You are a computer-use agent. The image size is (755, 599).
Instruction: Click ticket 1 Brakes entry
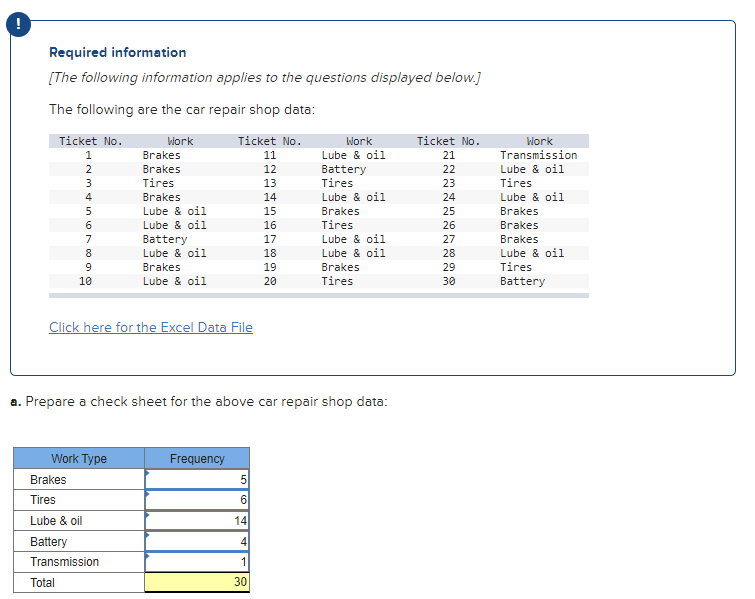(161, 155)
